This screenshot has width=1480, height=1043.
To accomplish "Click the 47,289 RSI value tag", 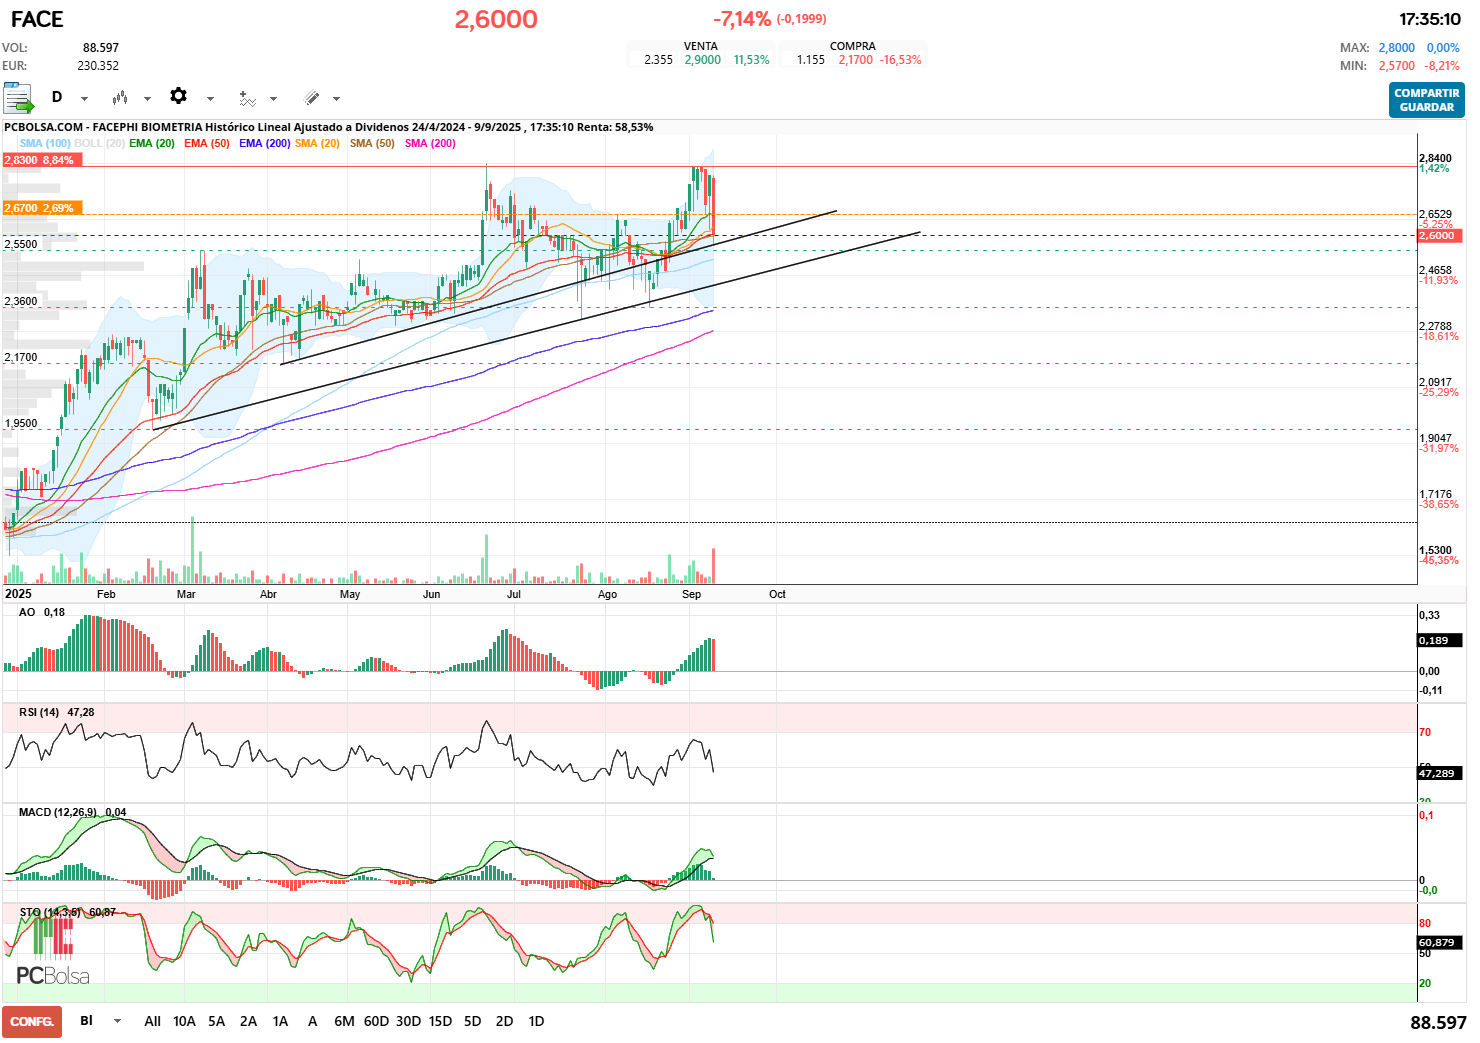I will [1440, 773].
